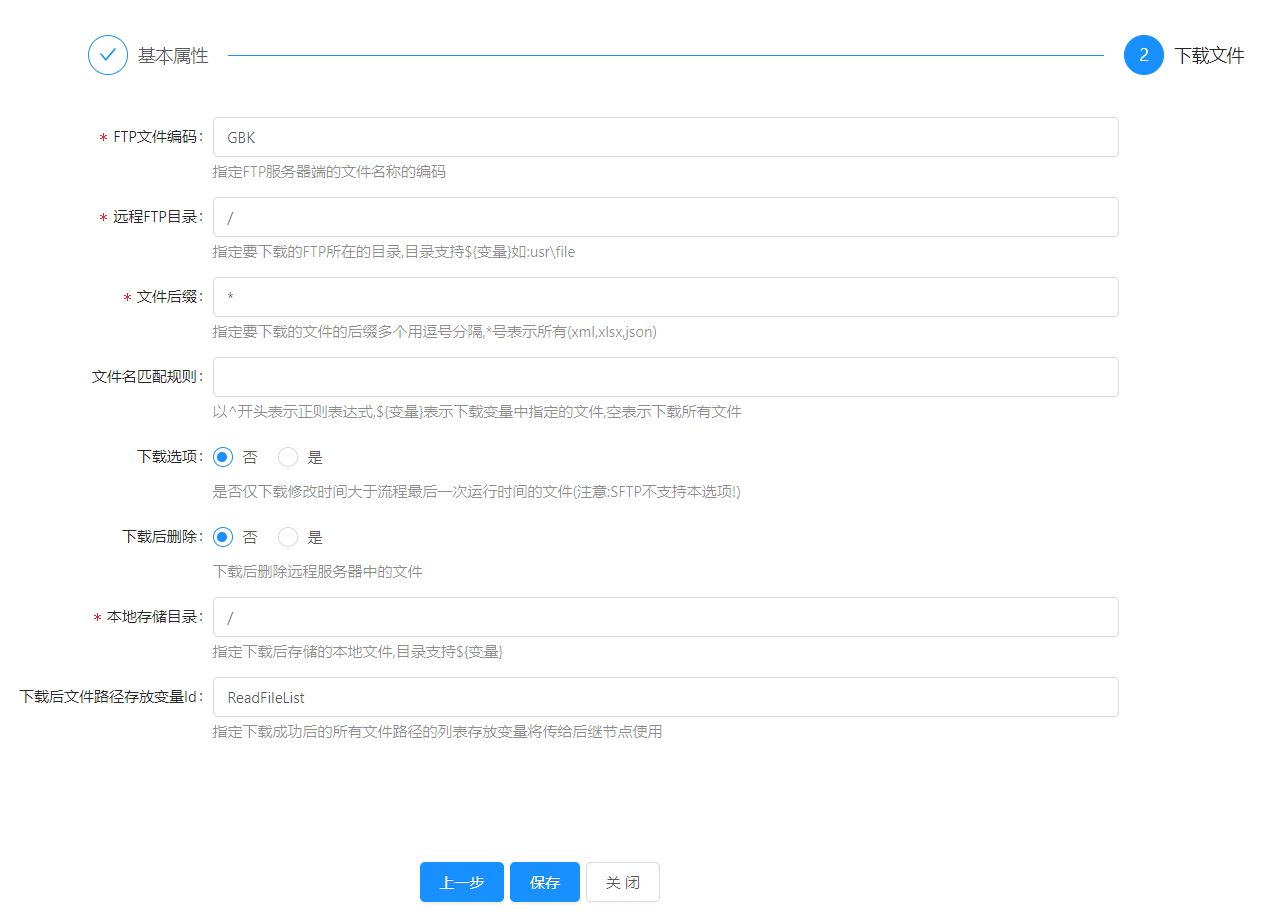Go back with the 上一步 button

pos(461,882)
